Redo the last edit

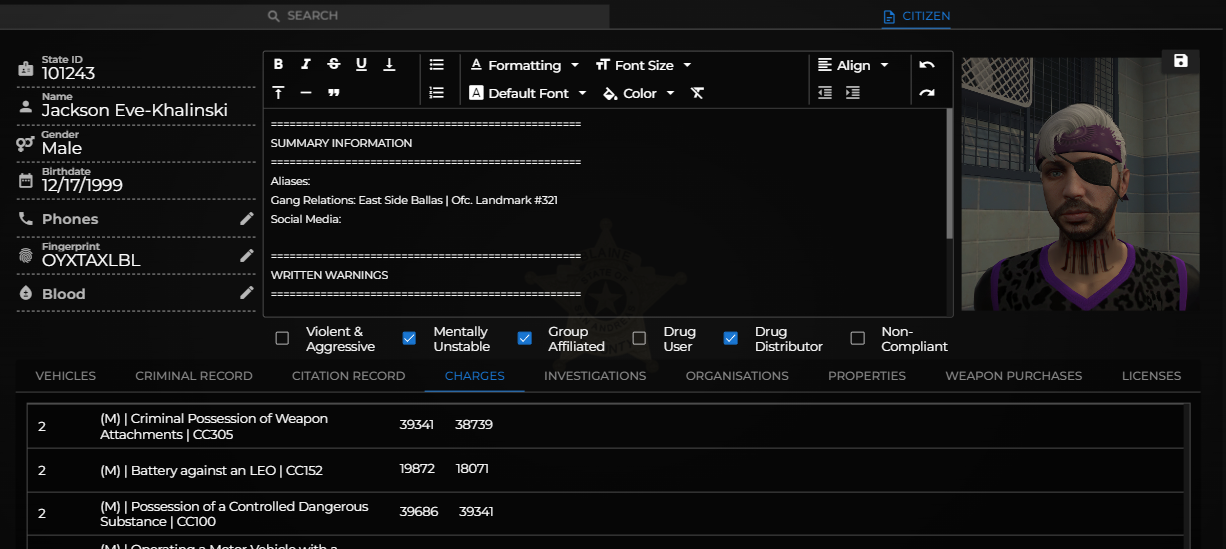[x=927, y=93]
